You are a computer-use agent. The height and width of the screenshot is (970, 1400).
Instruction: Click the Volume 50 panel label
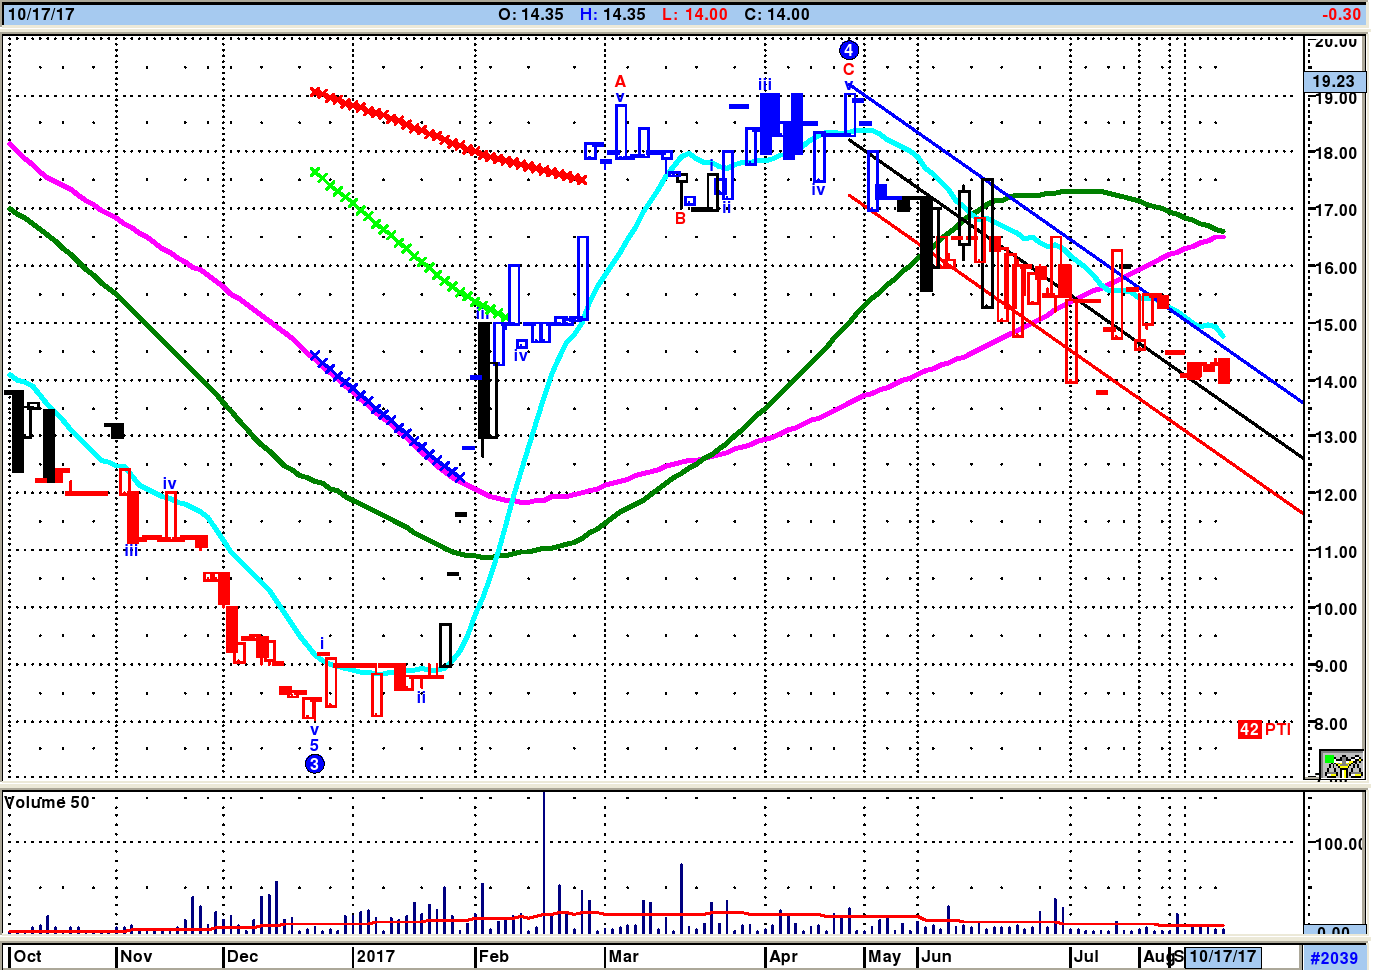click(48, 802)
